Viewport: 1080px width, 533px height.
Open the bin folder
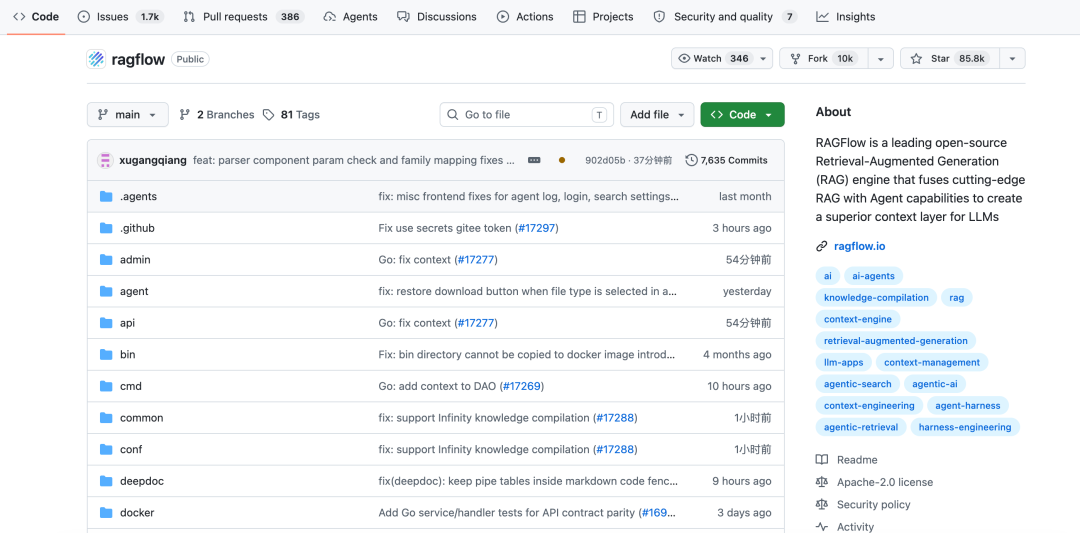(x=127, y=355)
